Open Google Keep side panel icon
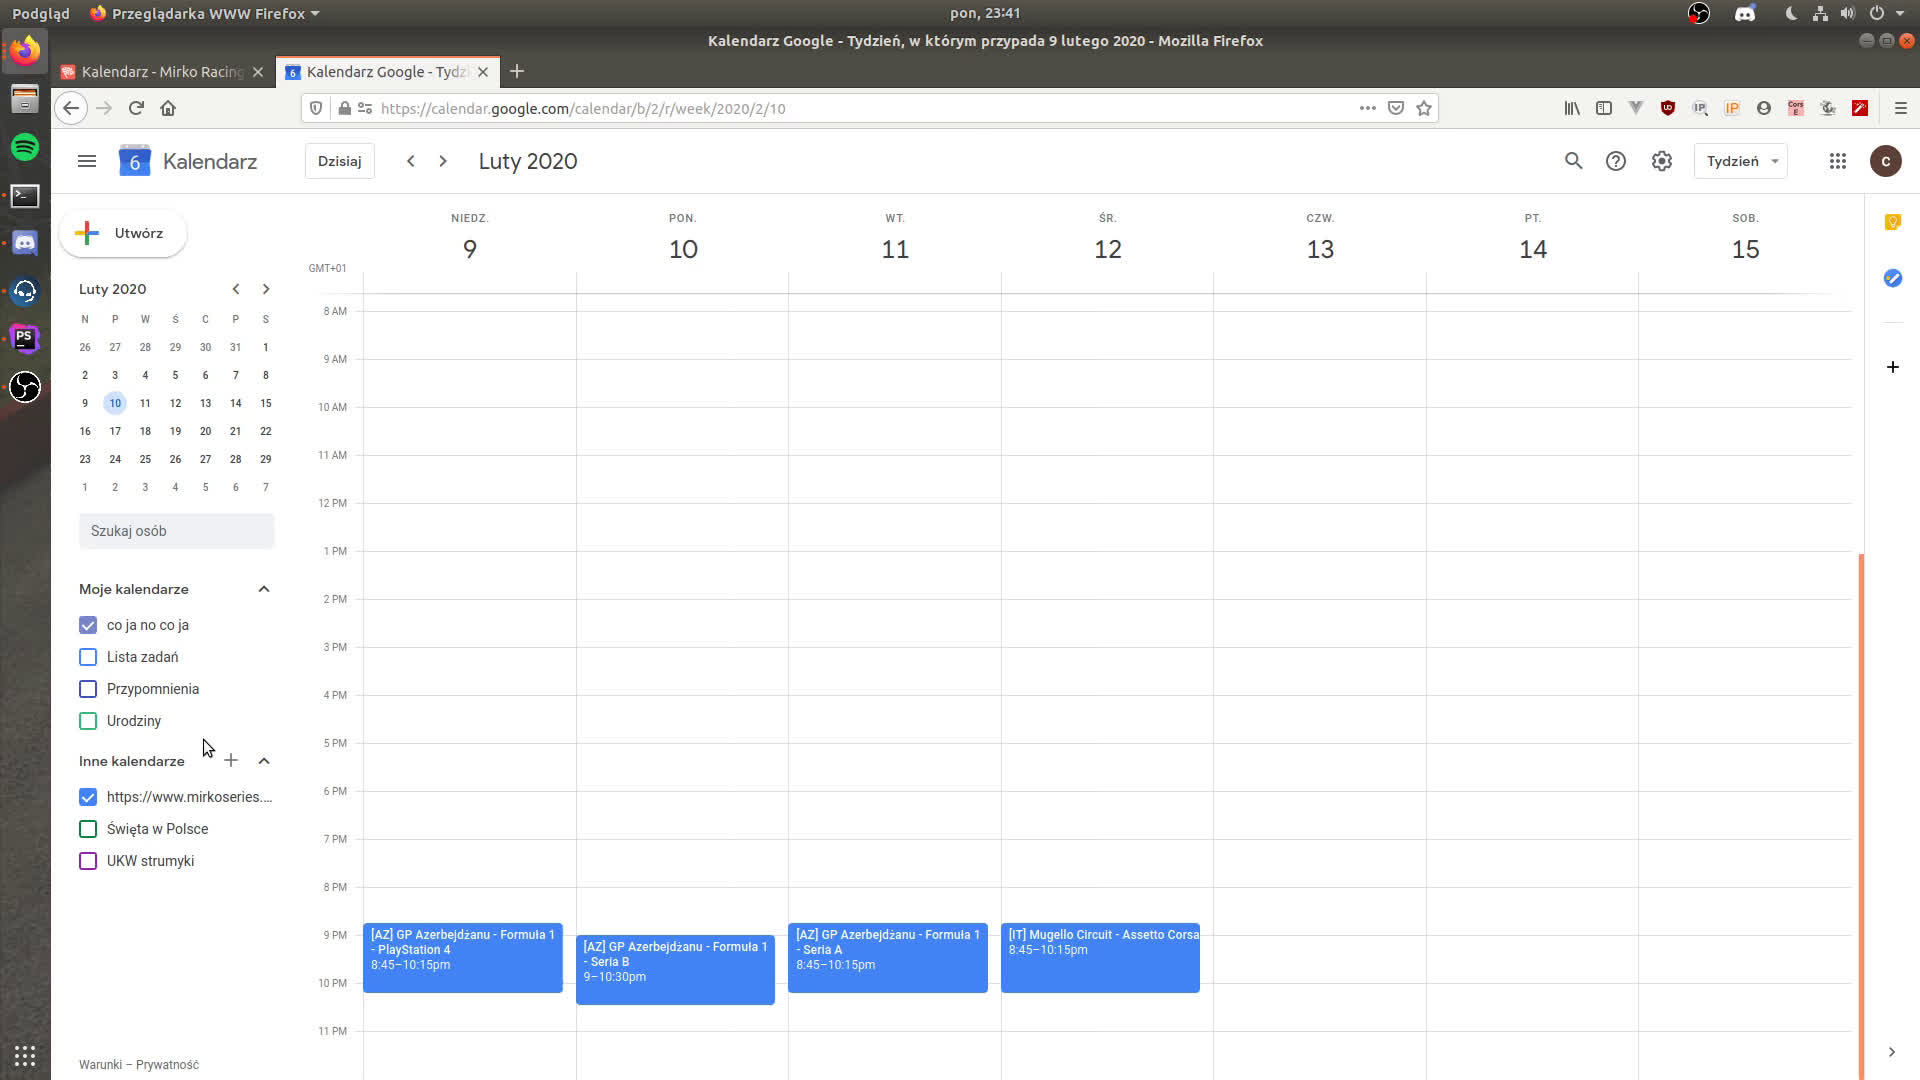1920x1080 pixels. (1892, 222)
